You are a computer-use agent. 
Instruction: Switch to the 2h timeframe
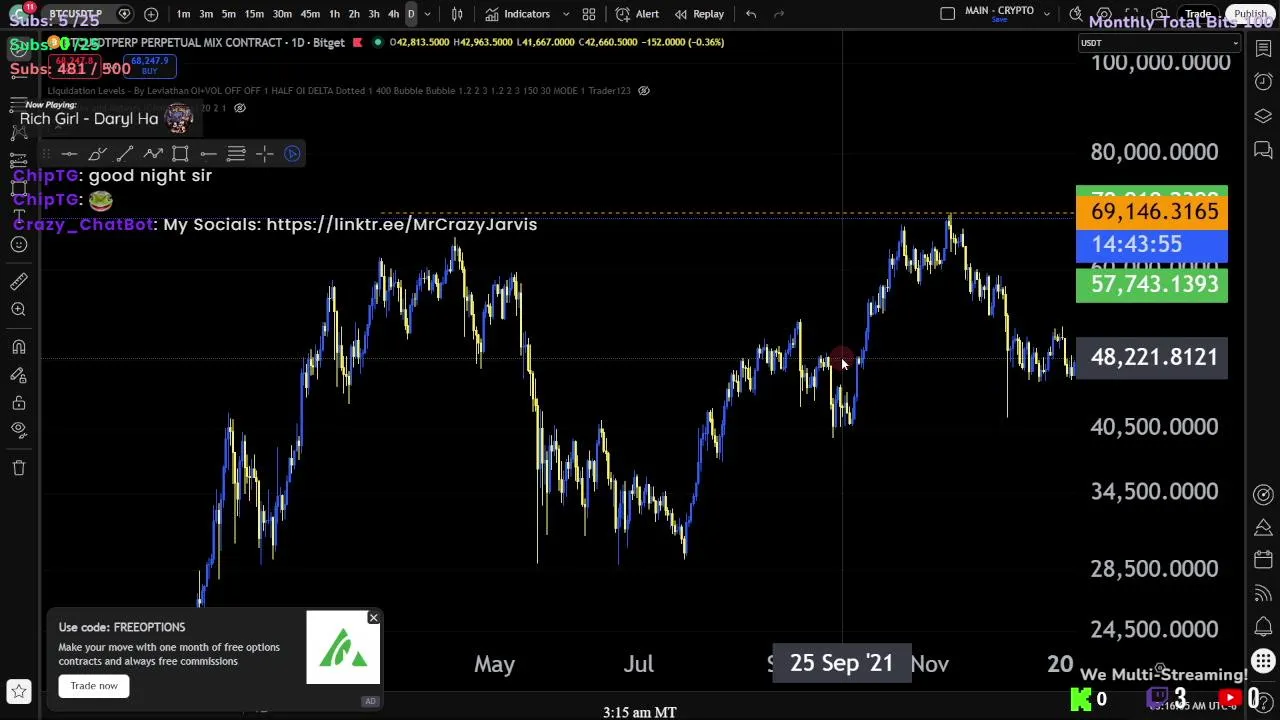354,14
